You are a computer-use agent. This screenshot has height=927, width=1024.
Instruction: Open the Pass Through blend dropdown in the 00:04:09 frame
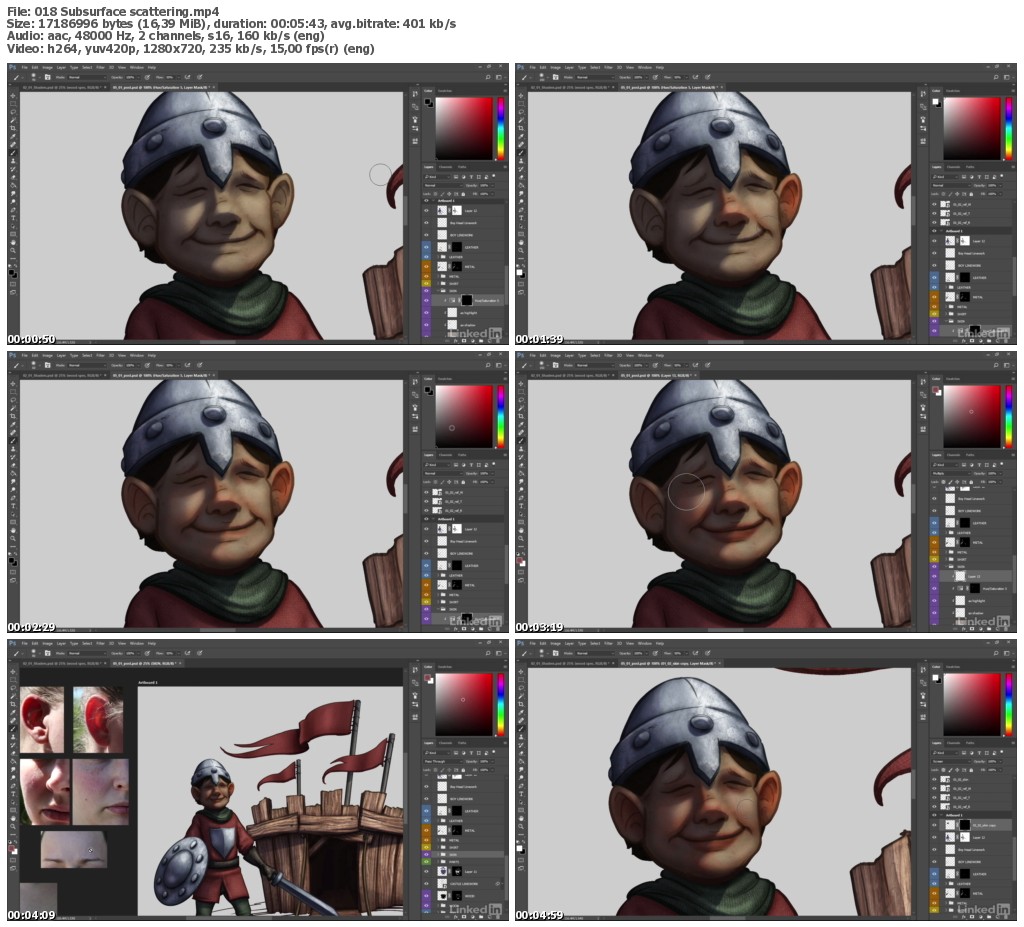pos(443,762)
